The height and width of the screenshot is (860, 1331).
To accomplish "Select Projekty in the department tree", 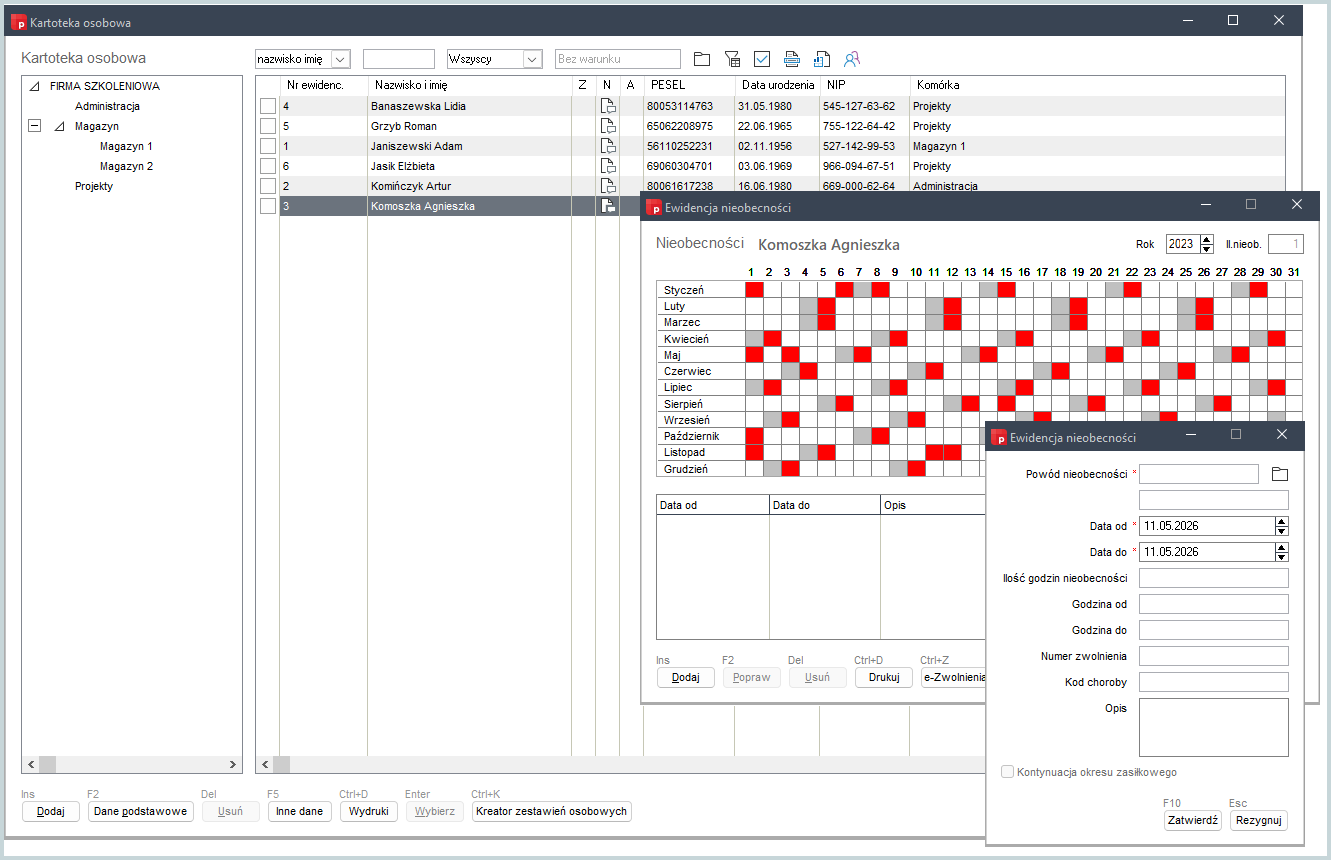I will [x=94, y=186].
